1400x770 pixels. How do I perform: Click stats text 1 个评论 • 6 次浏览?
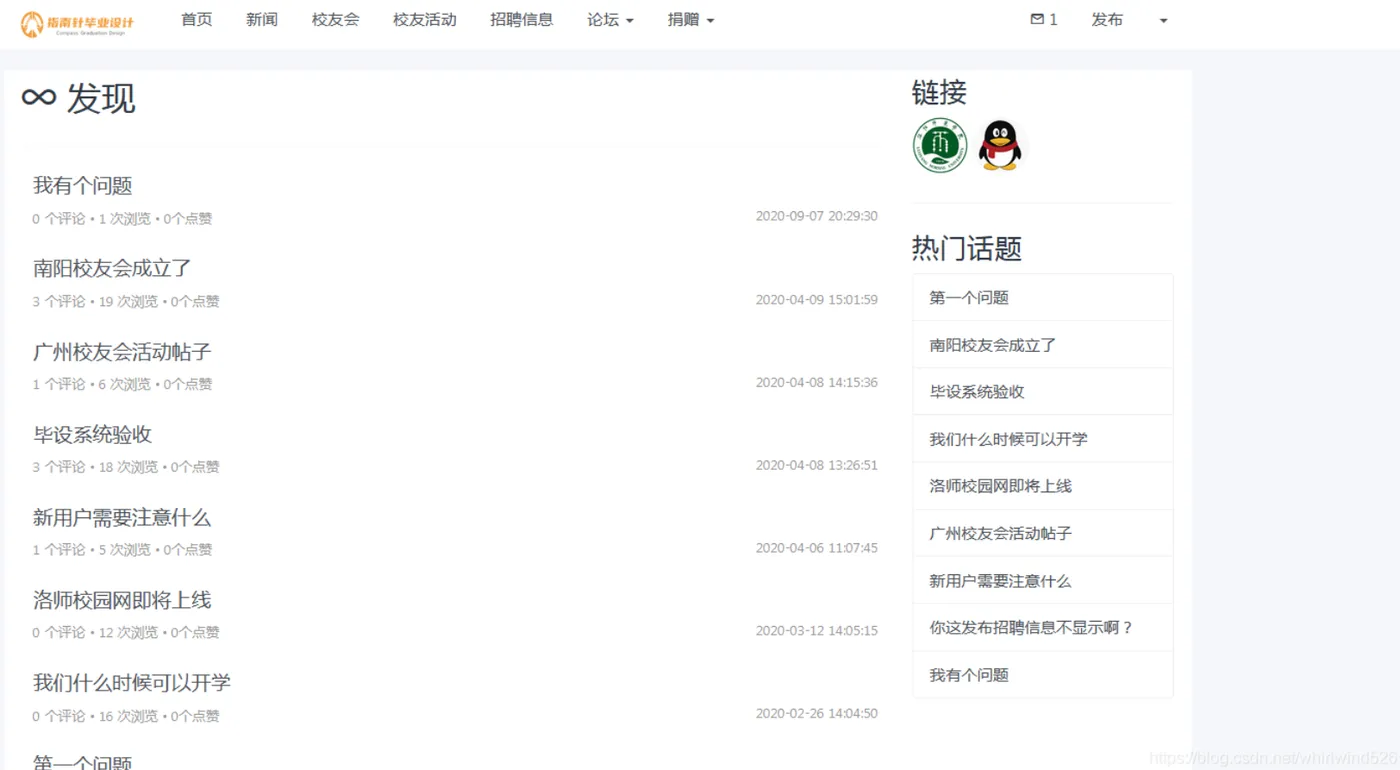pyautogui.click(x=92, y=384)
